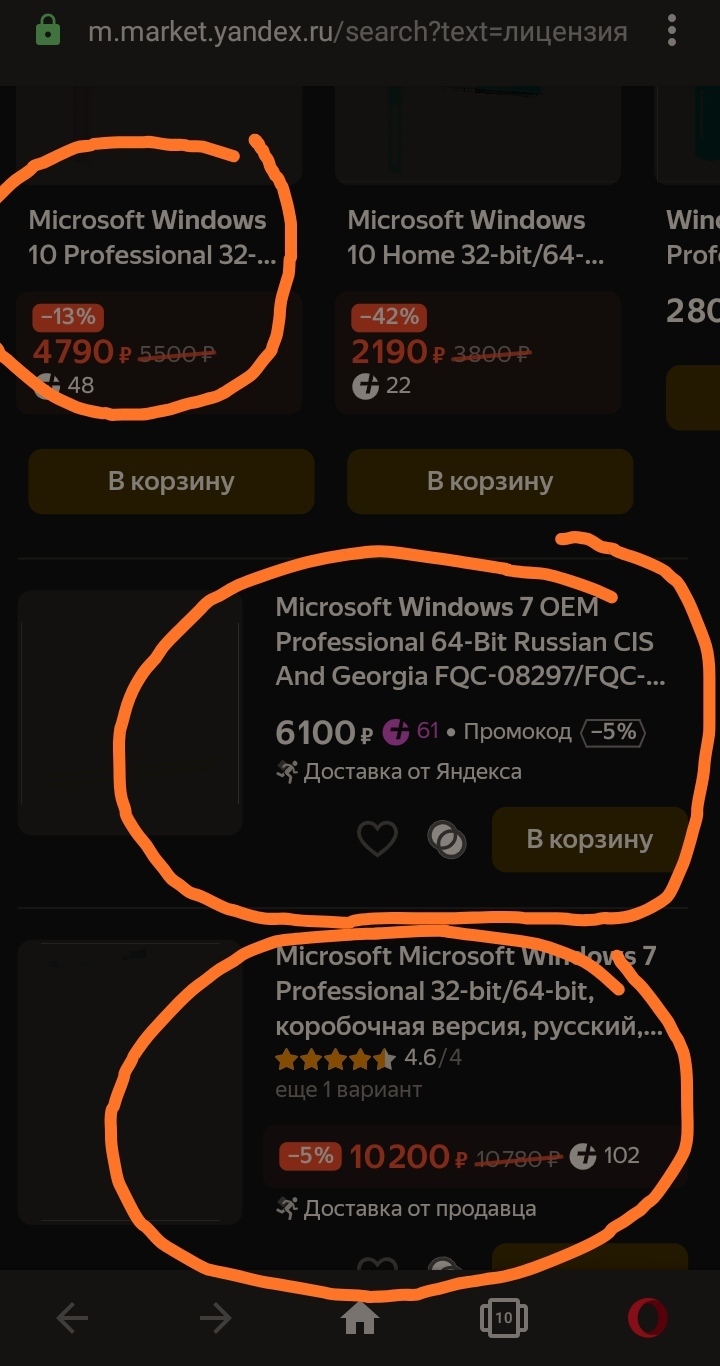Tap the purple Plus cashback icon
The height and width of the screenshot is (1366, 720).
point(397,732)
